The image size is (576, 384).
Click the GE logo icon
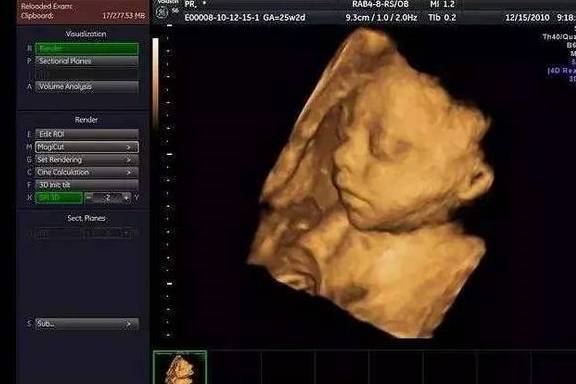click(162, 13)
